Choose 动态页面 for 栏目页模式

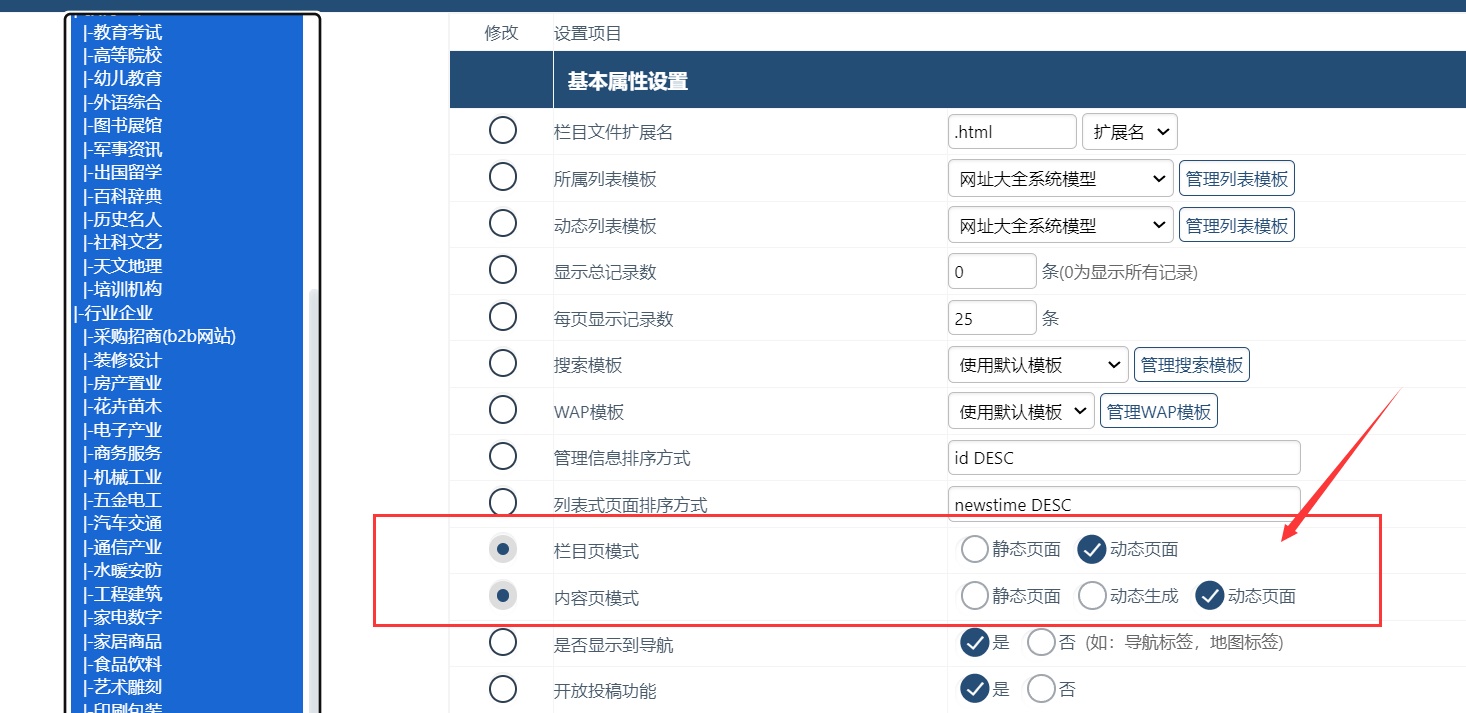(1092, 549)
